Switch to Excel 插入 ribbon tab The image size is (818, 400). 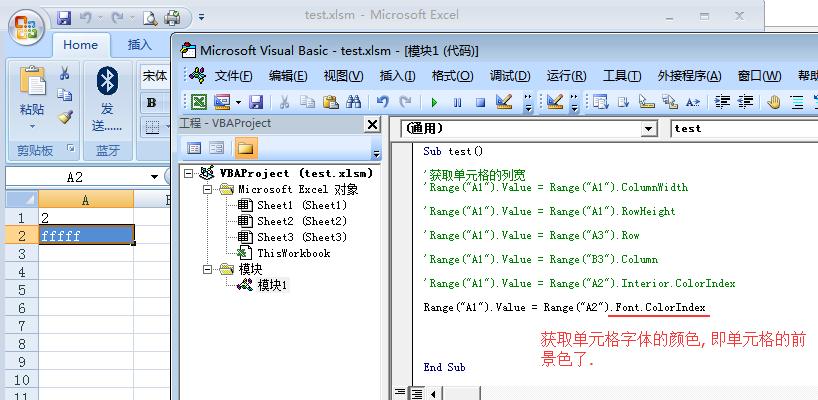tap(139, 45)
